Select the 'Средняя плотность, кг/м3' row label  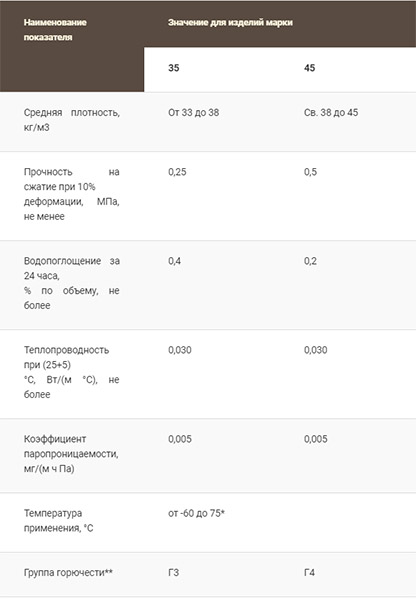pyautogui.click(x=72, y=120)
